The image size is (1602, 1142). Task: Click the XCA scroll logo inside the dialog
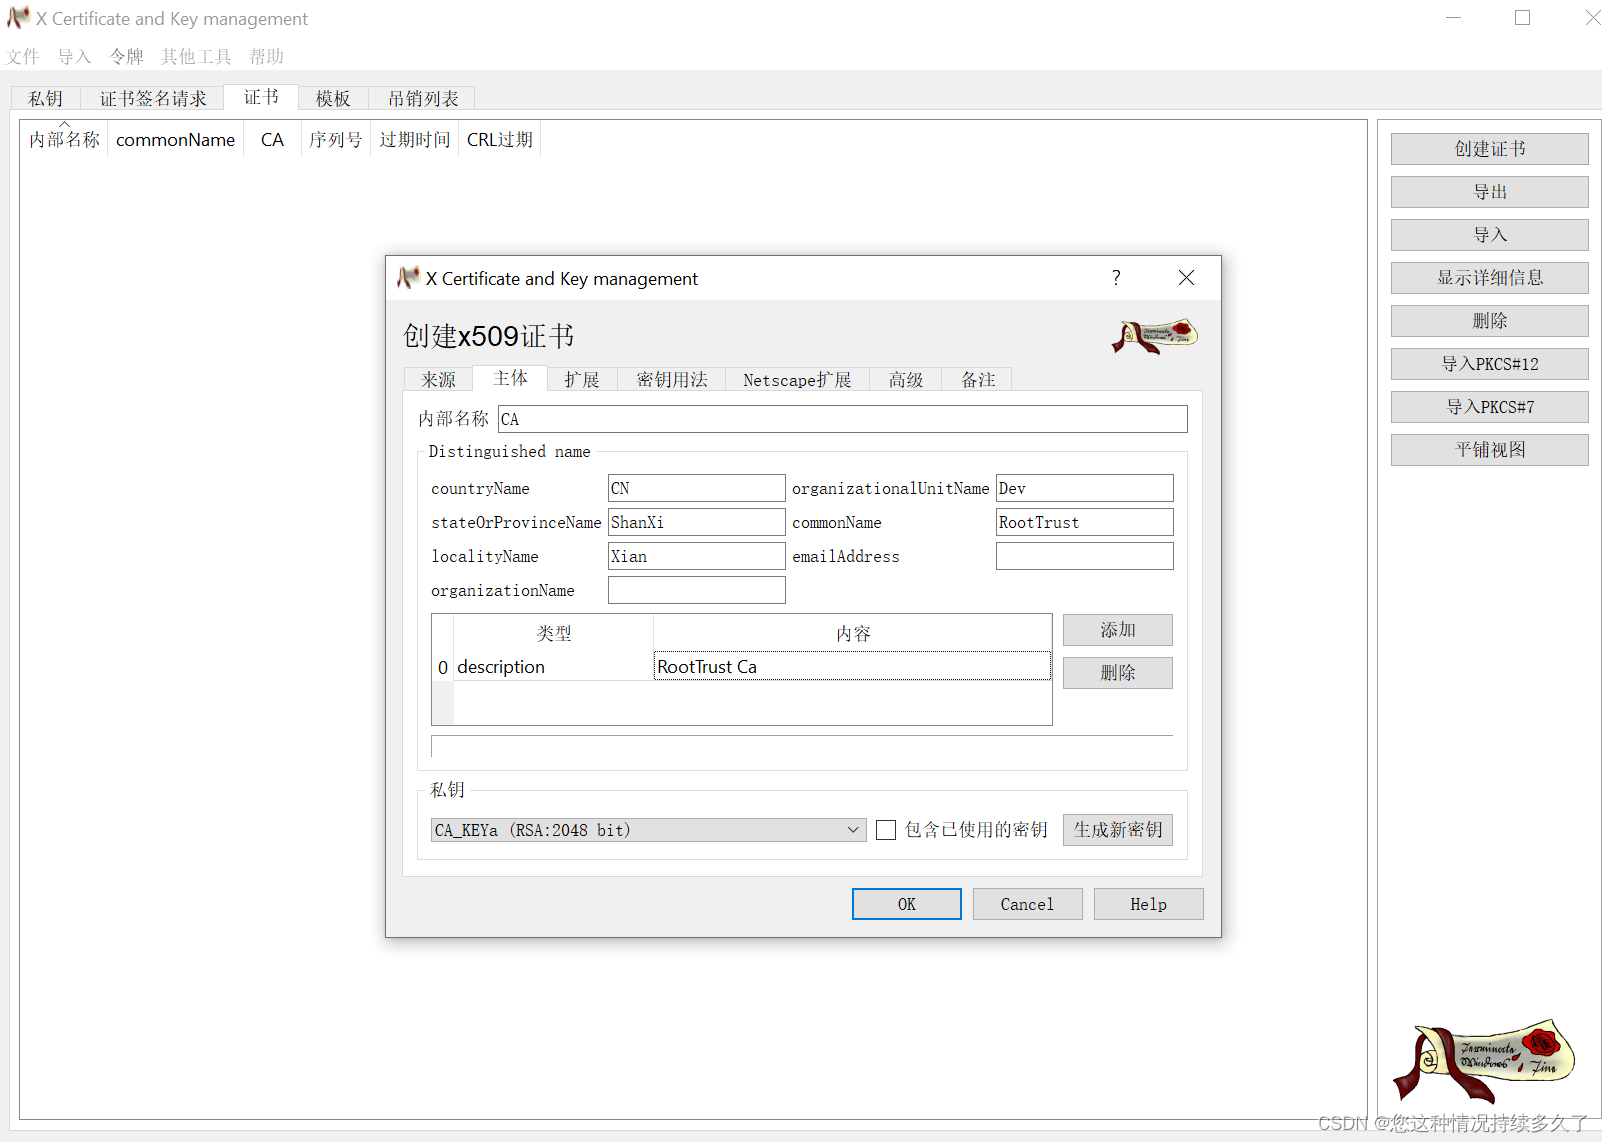pyautogui.click(x=1152, y=338)
